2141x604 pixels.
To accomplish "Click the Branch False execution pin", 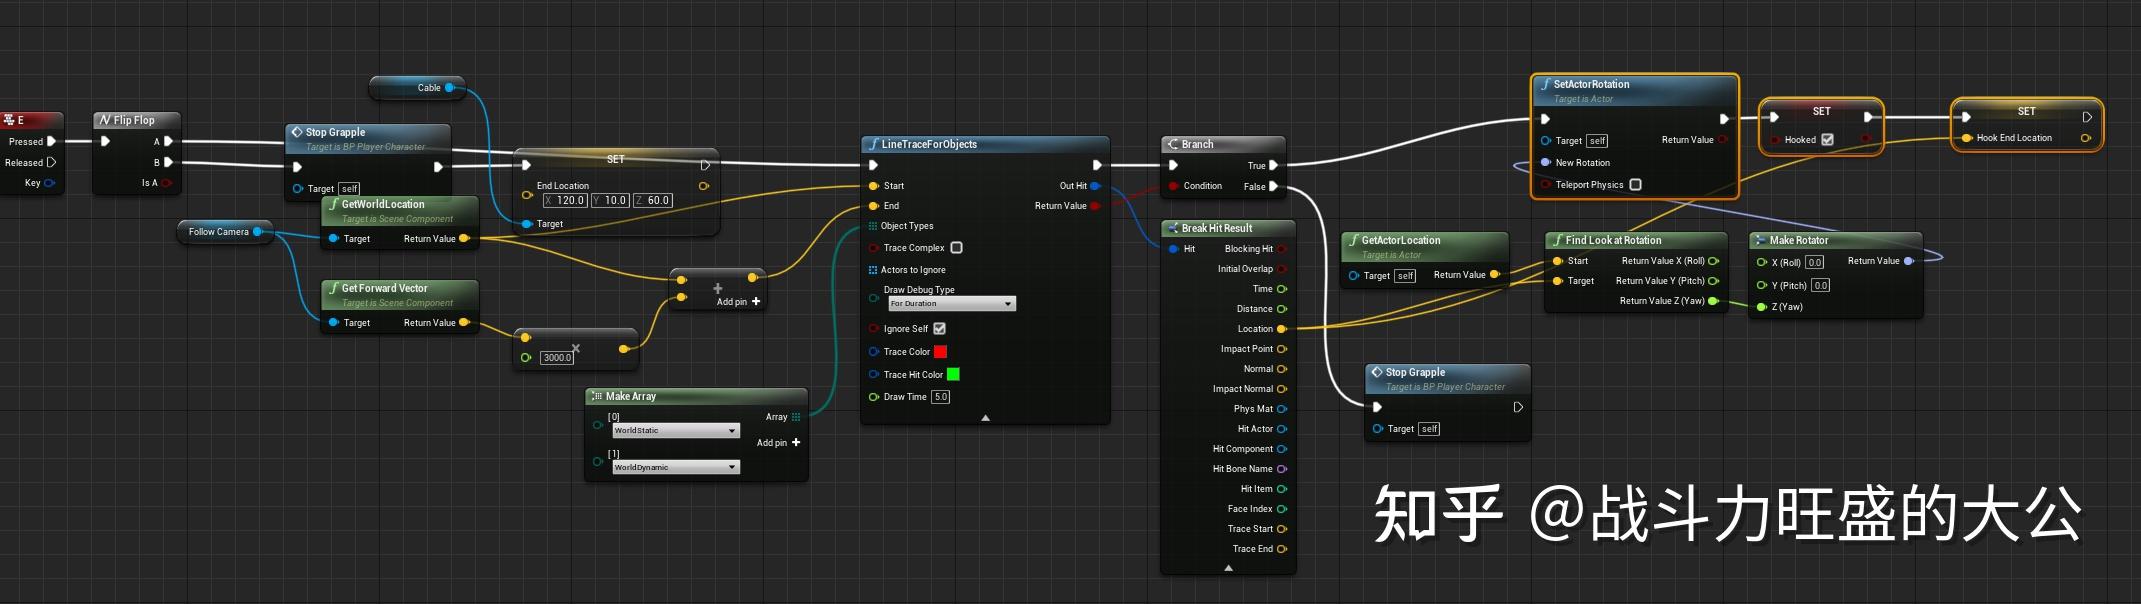I will click(1273, 187).
